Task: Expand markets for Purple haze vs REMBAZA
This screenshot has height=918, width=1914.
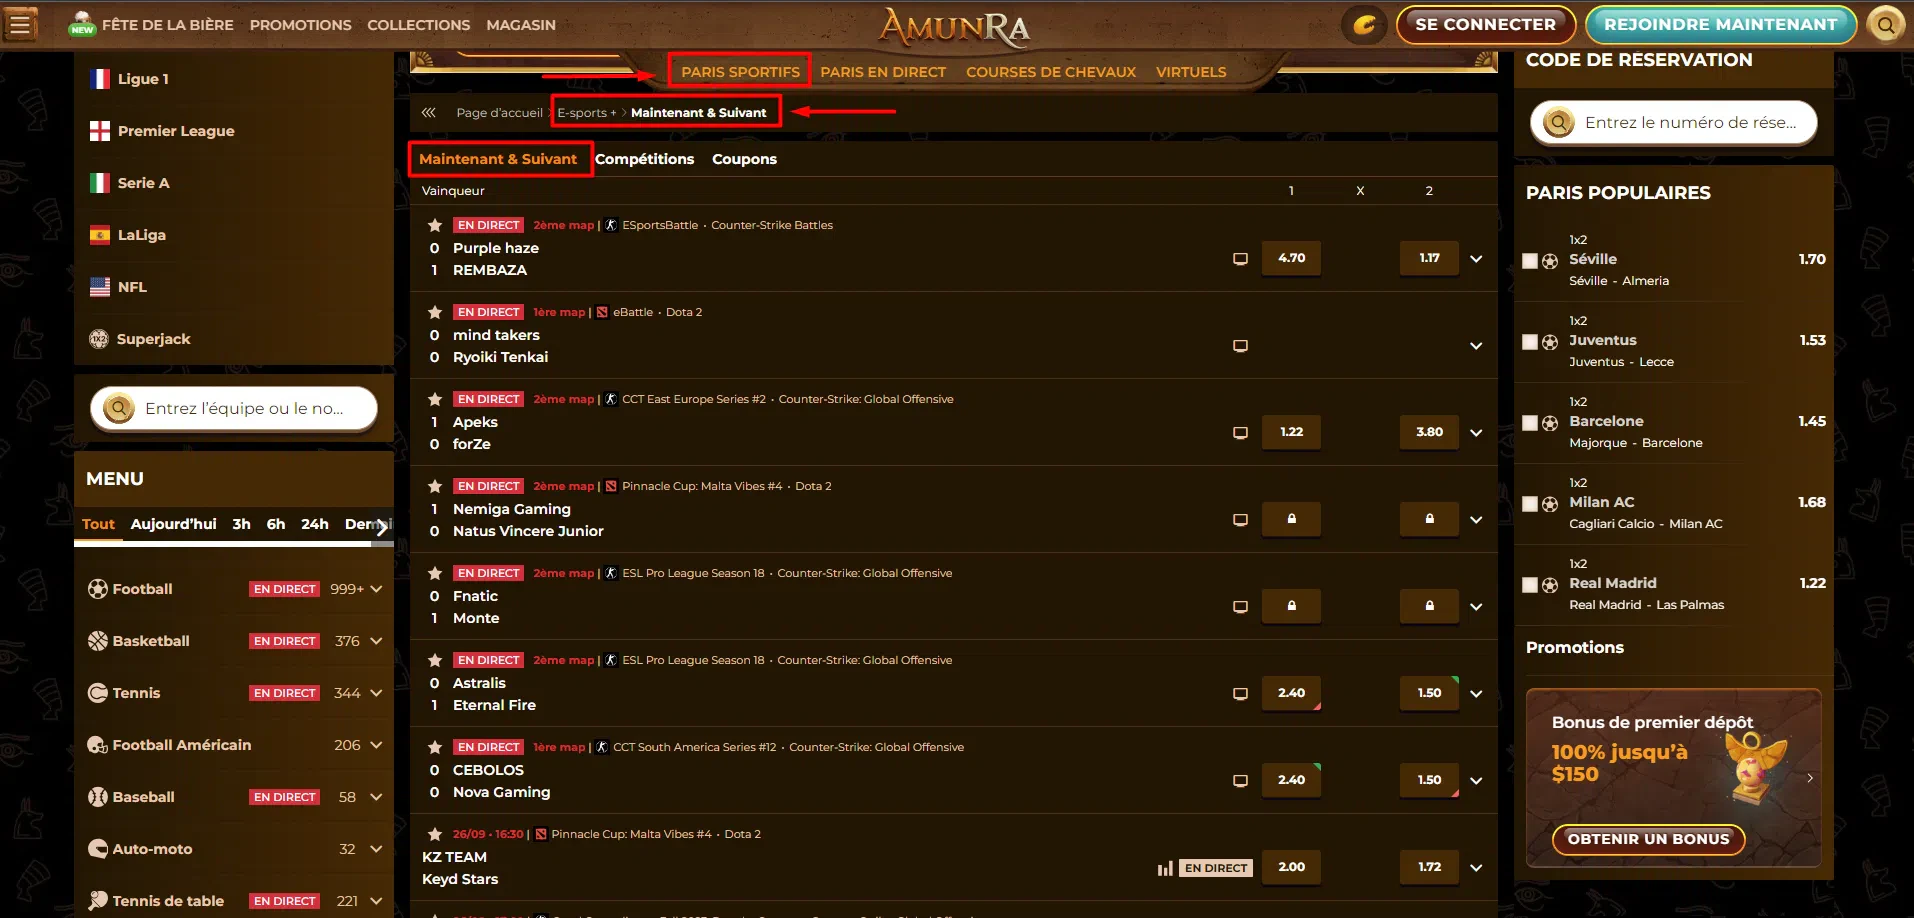Action: pos(1476,259)
